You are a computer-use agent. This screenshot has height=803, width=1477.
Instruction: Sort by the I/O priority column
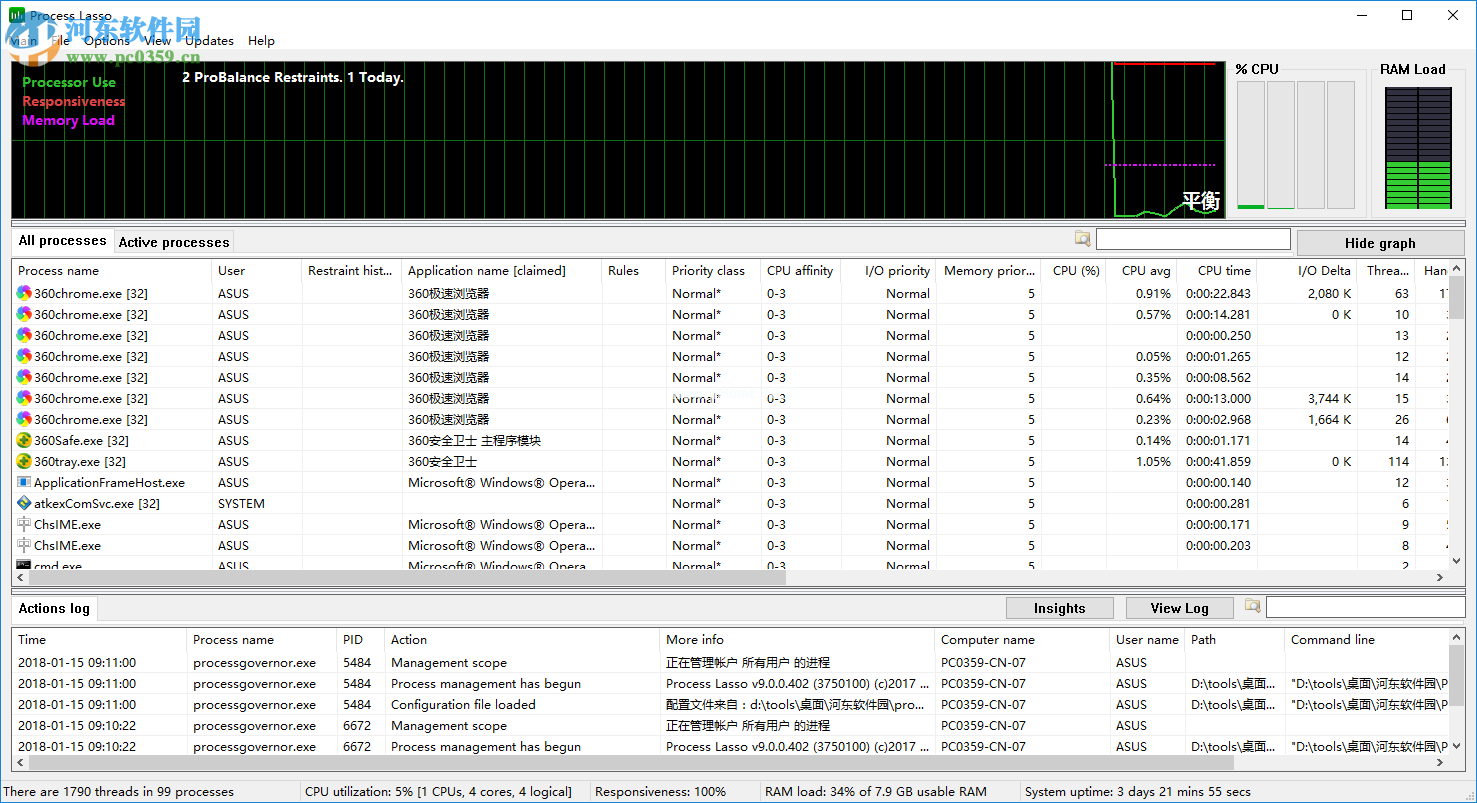click(887, 271)
